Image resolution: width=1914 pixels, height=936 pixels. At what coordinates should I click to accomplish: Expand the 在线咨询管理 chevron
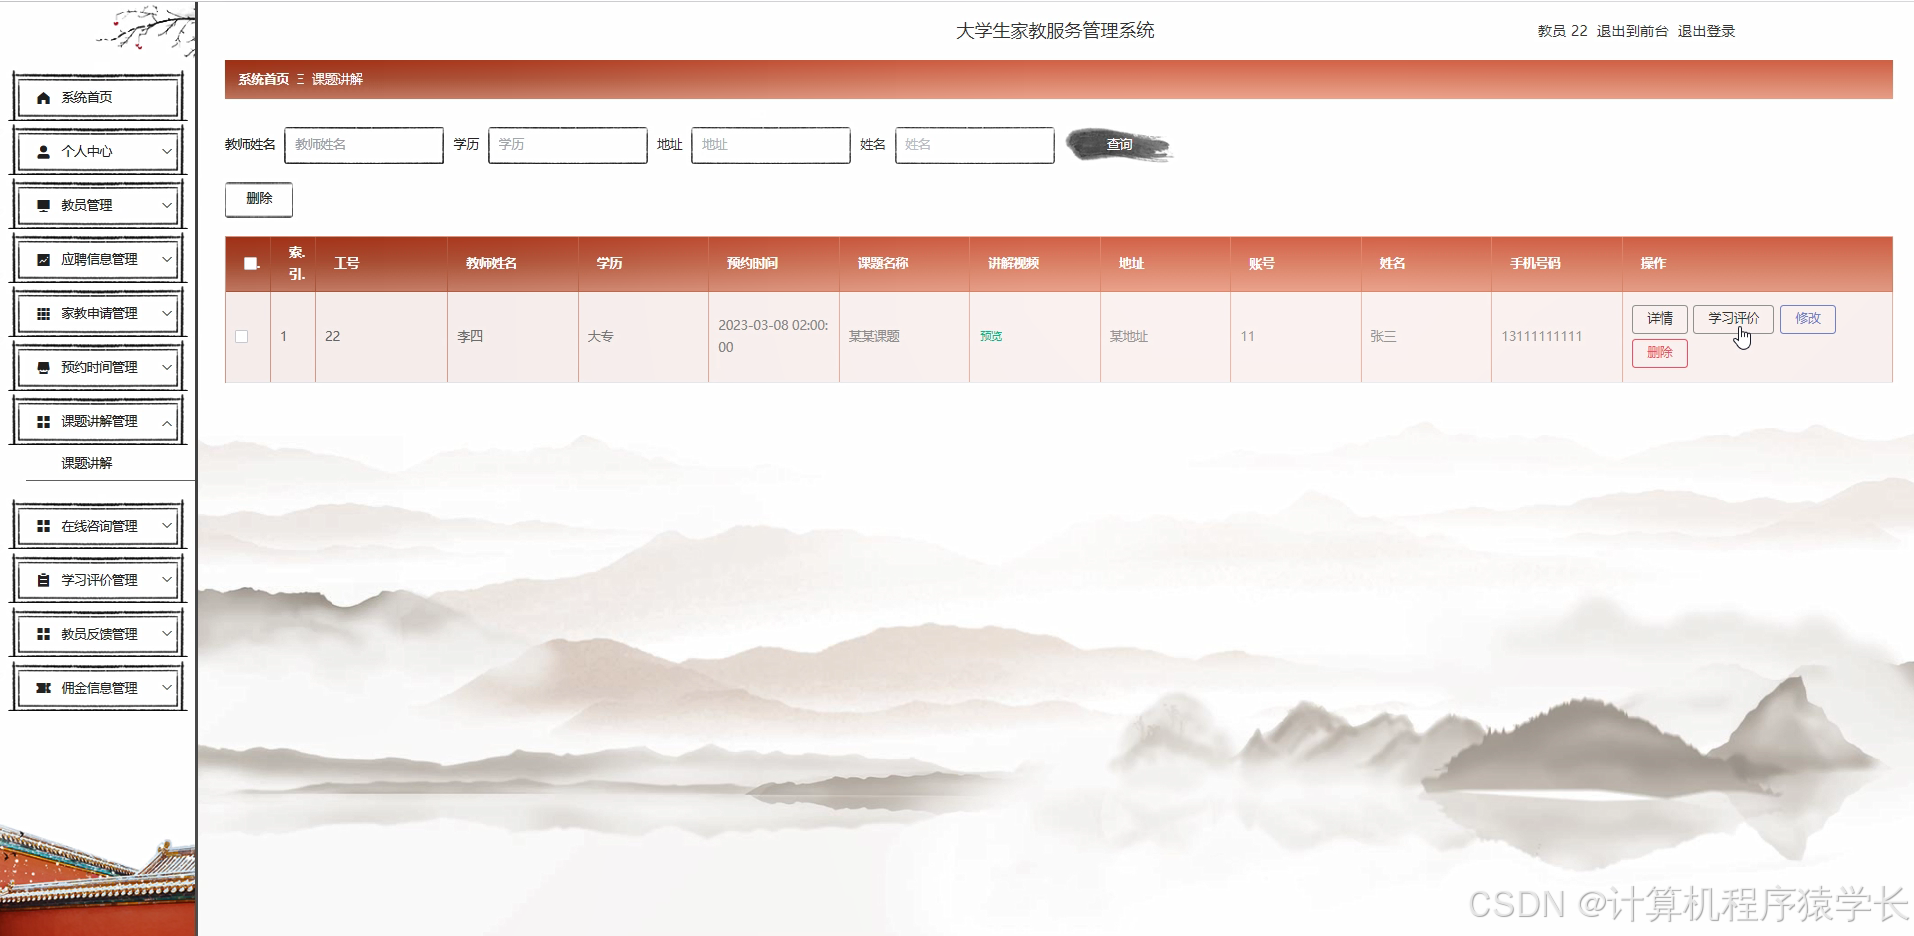[167, 526]
